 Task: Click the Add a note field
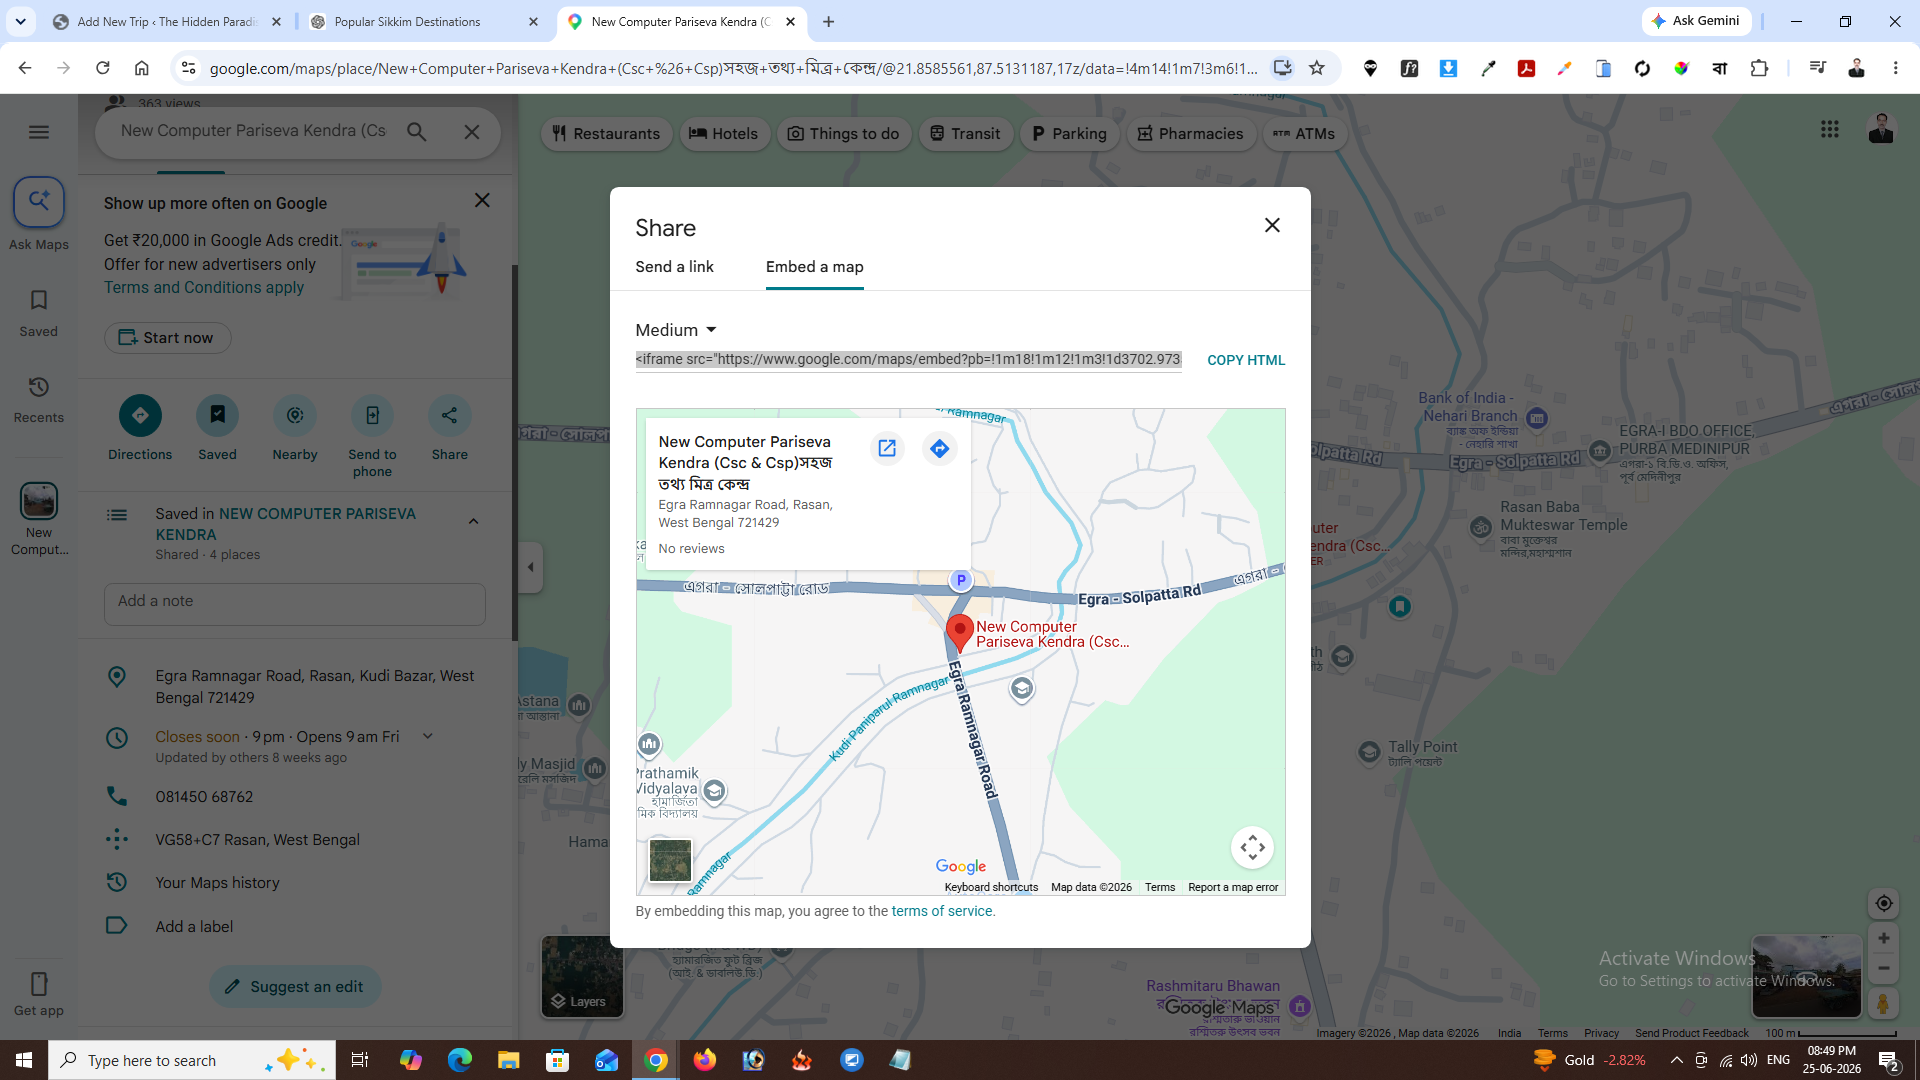[x=295, y=603]
